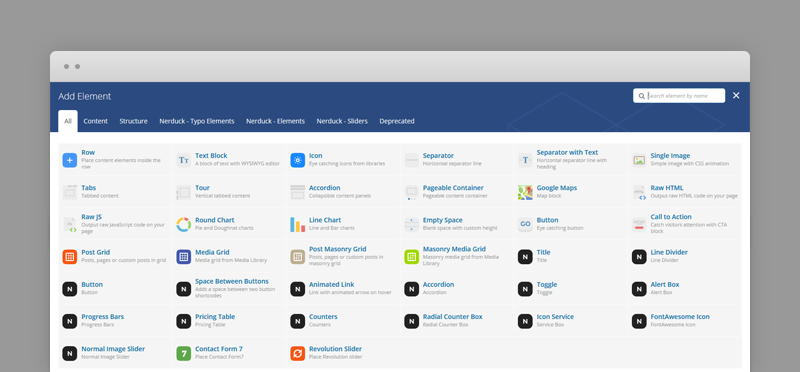Click the 'Add Element' panel title
The width and height of the screenshot is (800, 372).
(x=85, y=96)
